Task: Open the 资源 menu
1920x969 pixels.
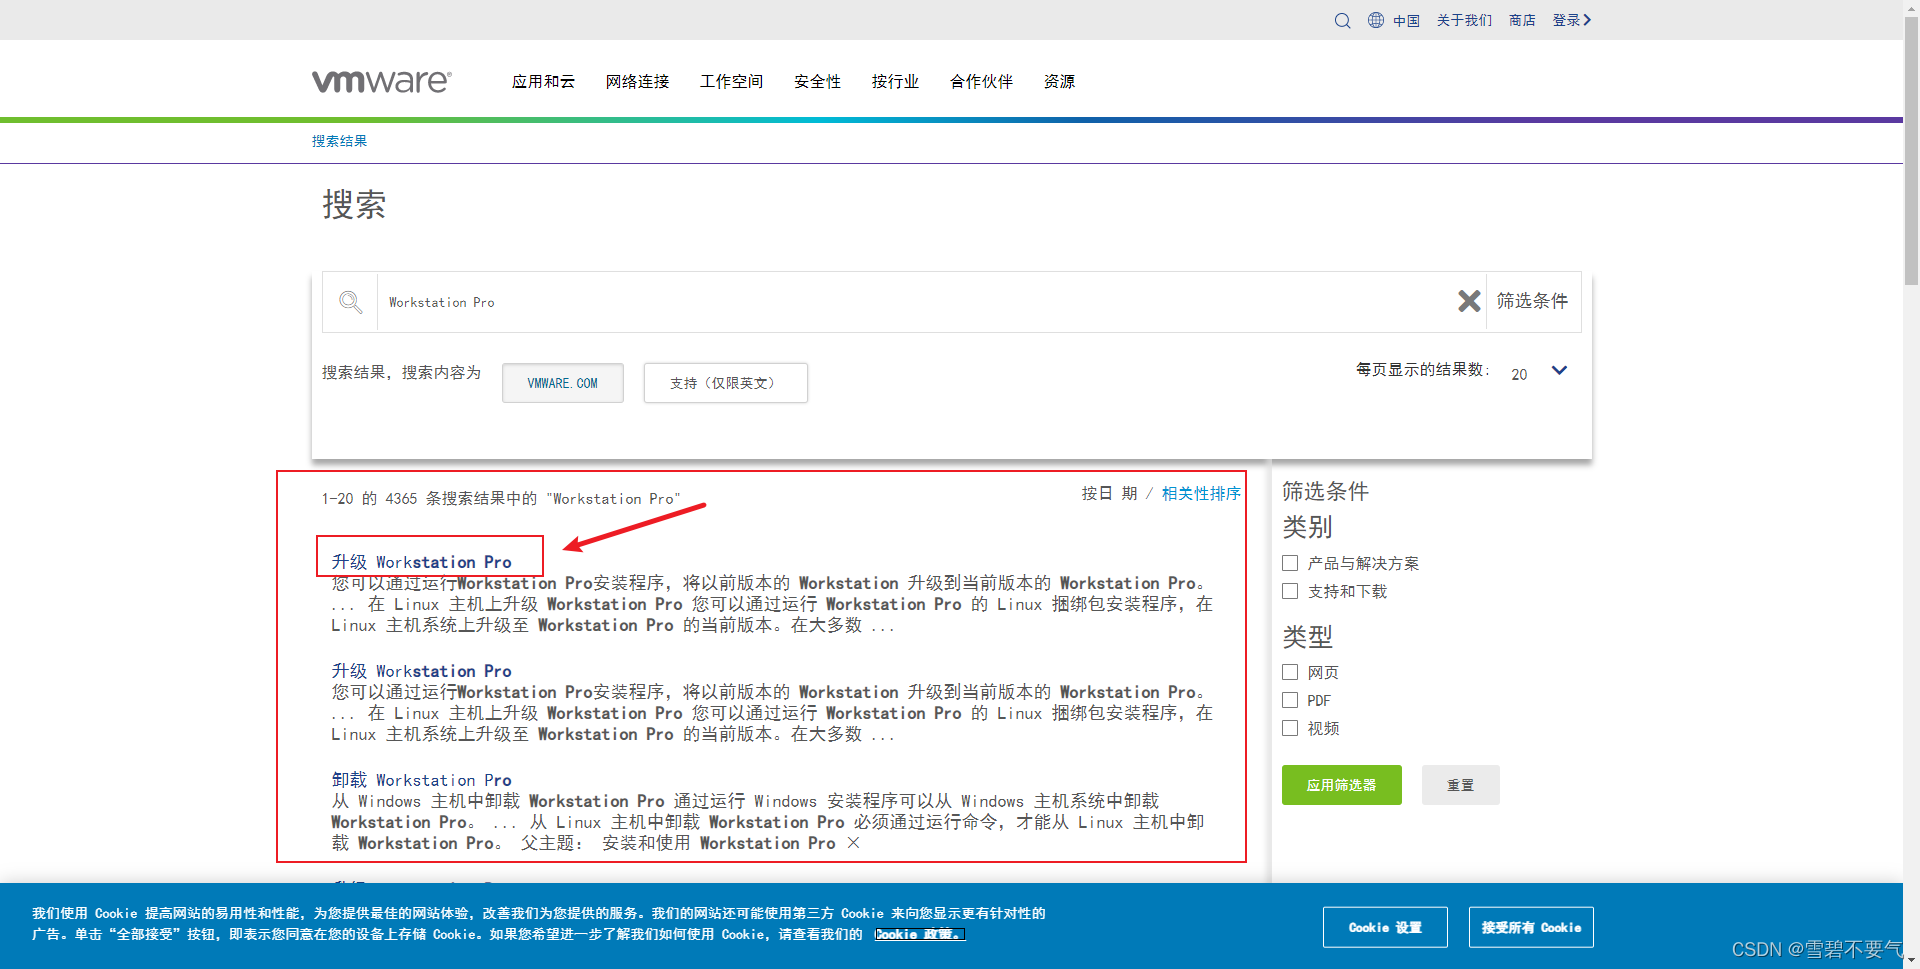Action: click(x=1059, y=82)
